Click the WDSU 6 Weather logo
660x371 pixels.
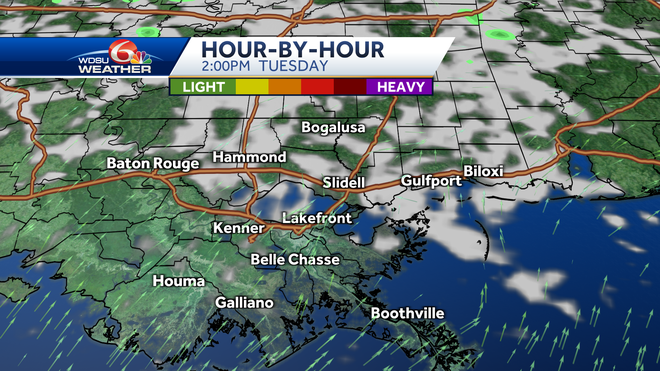pos(114,57)
